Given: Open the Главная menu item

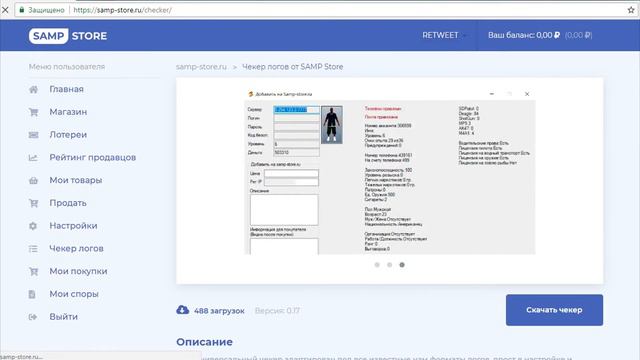Looking at the screenshot, I should point(67,89).
